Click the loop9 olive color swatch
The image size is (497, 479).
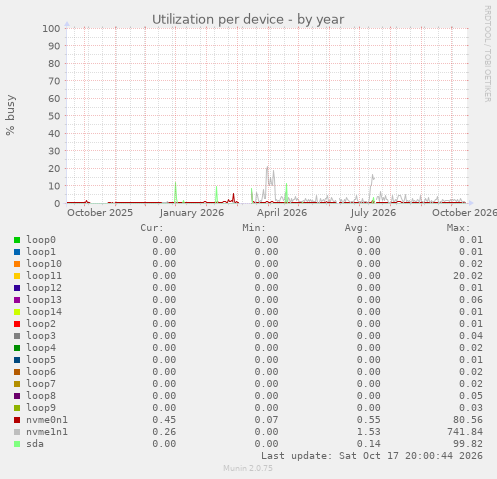(x=17, y=408)
